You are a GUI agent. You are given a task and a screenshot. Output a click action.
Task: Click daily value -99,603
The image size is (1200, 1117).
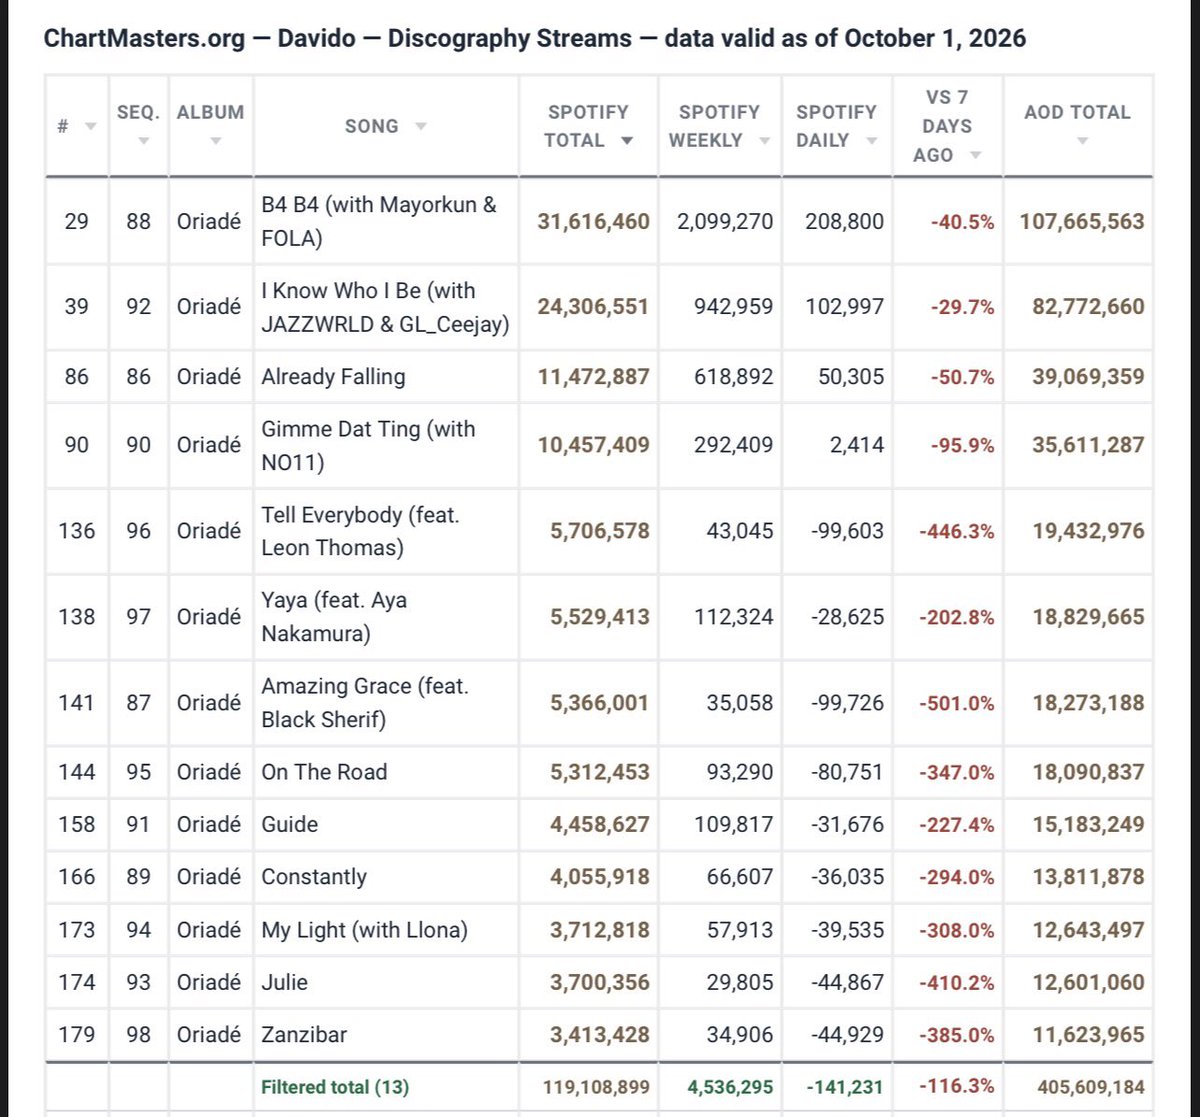[x=846, y=531]
